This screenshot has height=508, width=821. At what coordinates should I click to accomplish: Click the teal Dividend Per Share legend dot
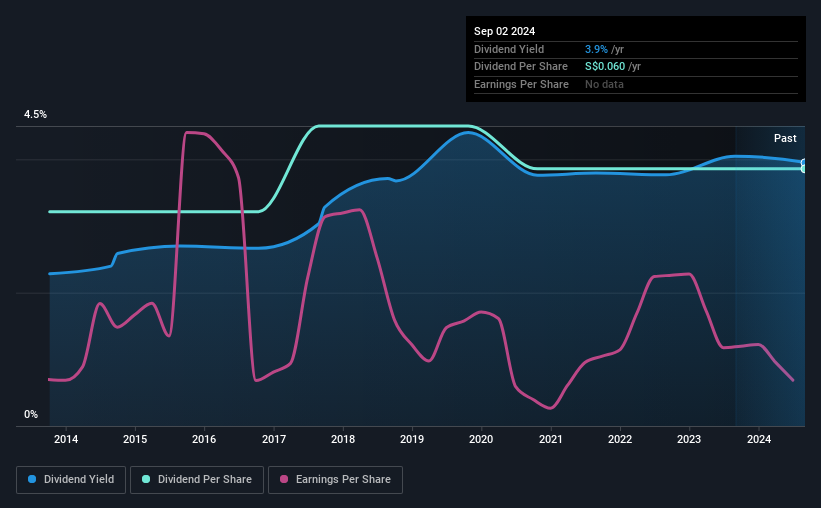click(146, 479)
